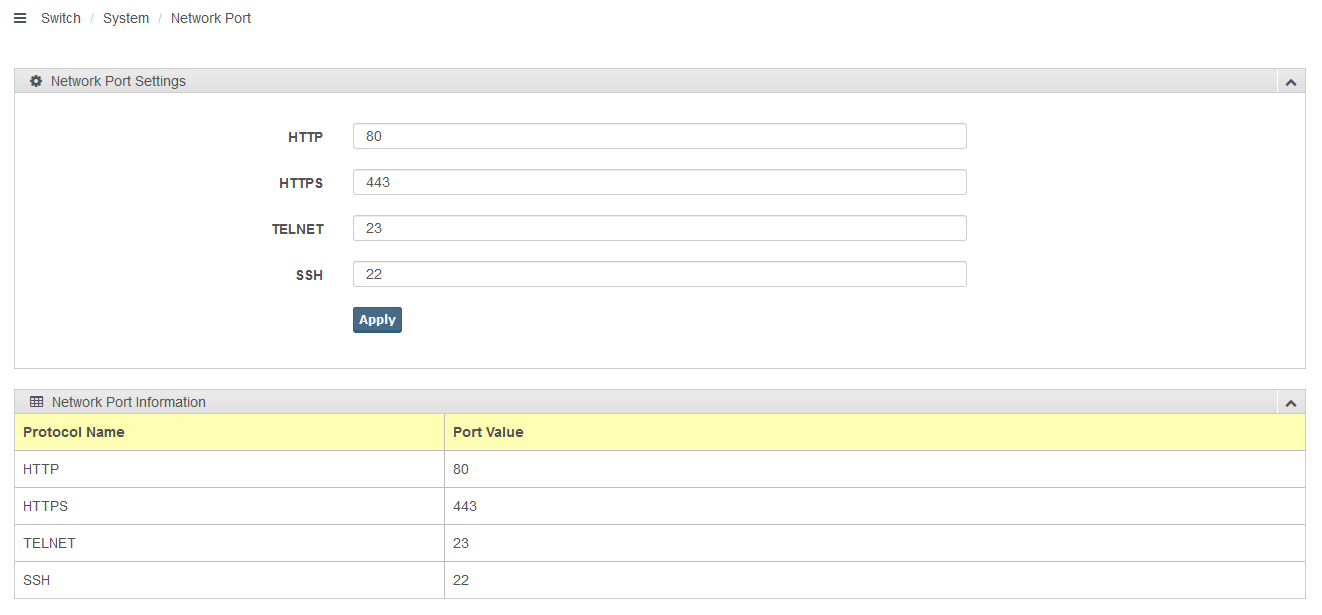Click the Network Port Settings panel title
The width and height of the screenshot is (1322, 615).
click(118, 81)
